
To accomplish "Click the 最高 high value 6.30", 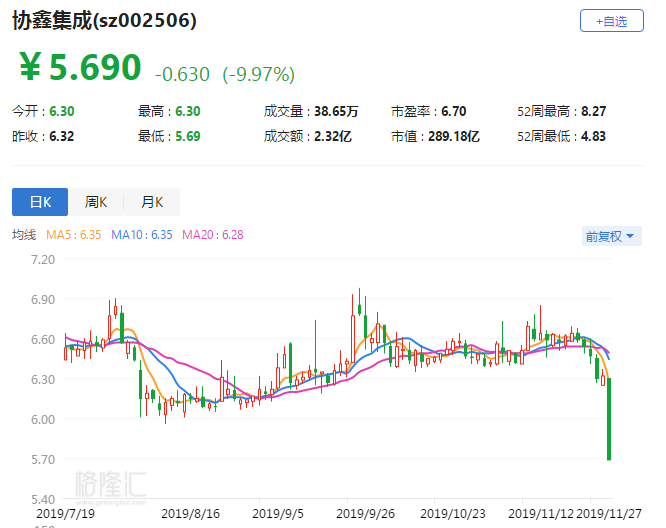I will (188, 111).
